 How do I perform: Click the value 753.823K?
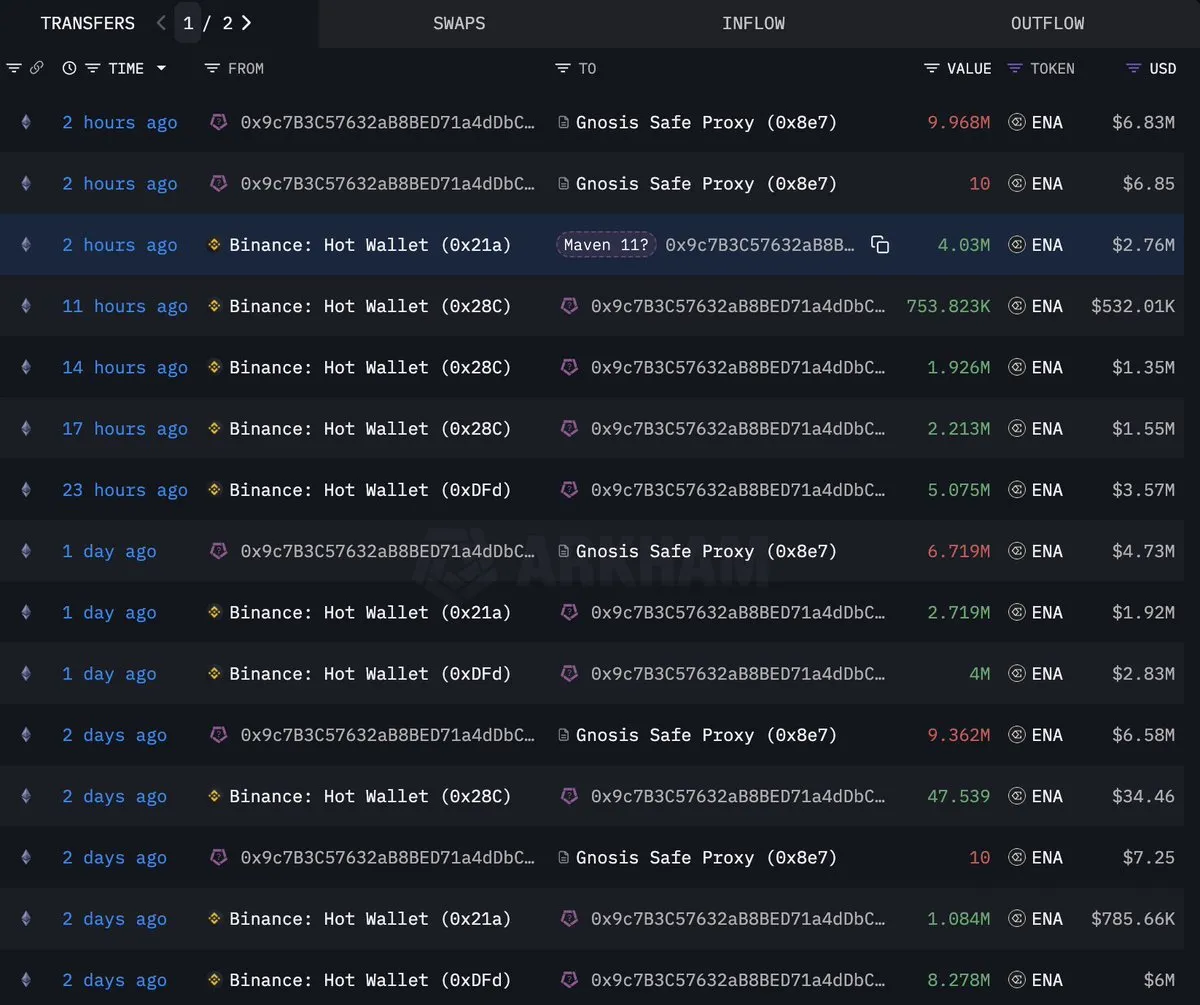948,306
